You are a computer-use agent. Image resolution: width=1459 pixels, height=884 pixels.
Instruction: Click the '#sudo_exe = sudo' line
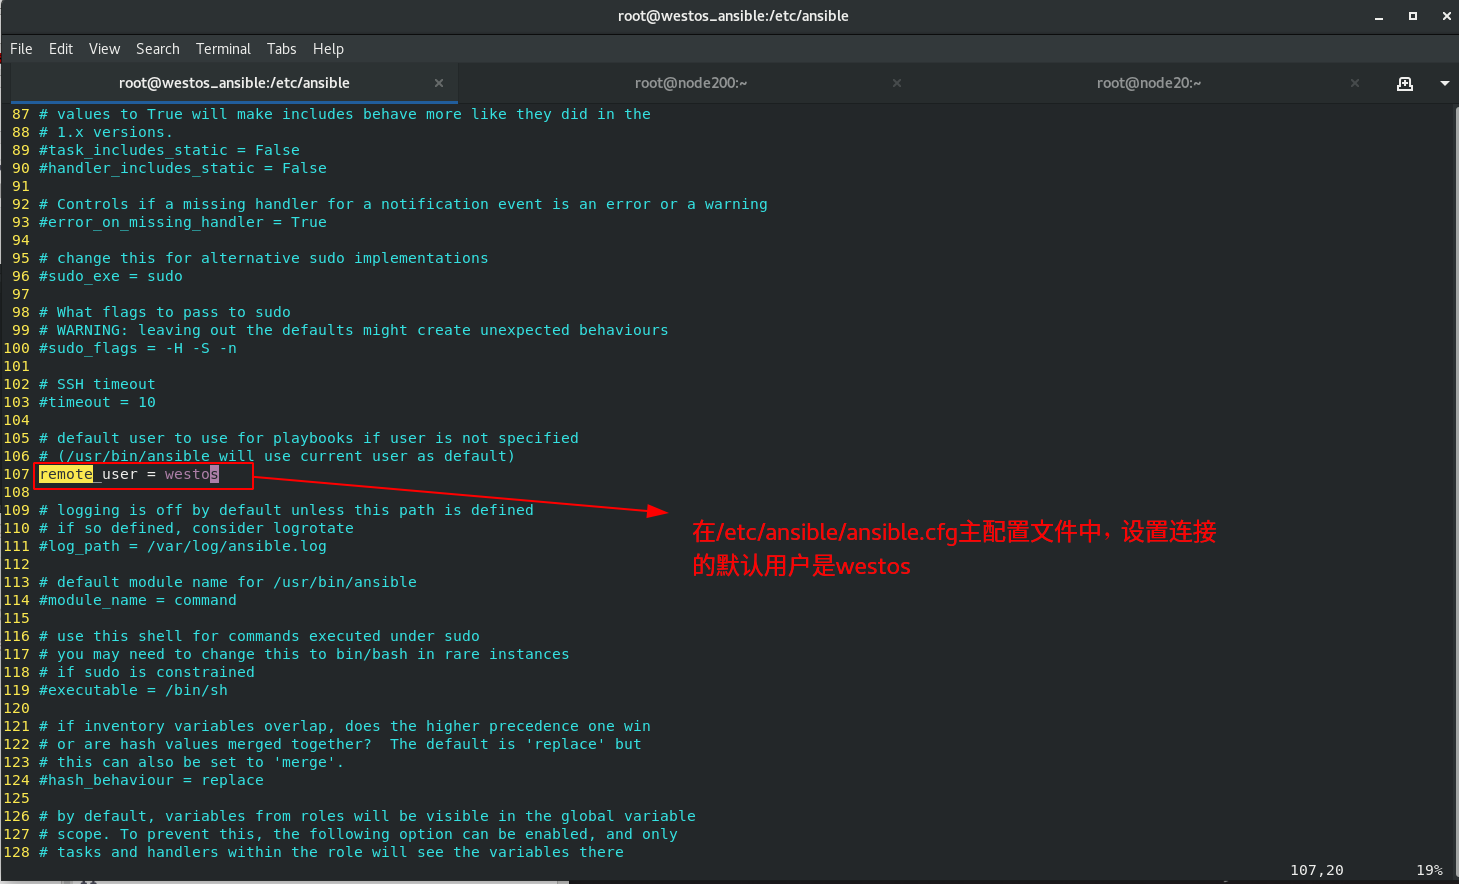[111, 276]
